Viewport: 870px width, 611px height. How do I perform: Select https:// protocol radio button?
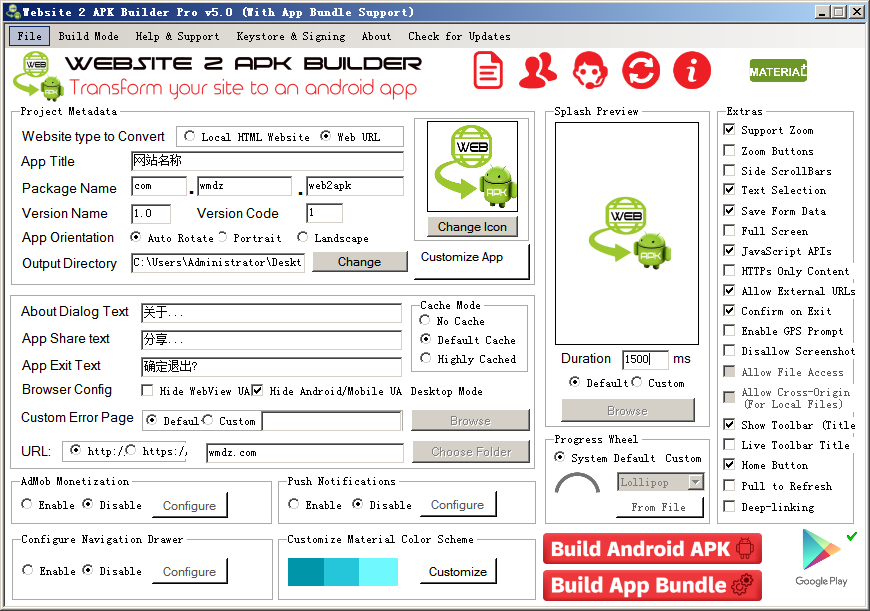pyautogui.click(x=131, y=450)
